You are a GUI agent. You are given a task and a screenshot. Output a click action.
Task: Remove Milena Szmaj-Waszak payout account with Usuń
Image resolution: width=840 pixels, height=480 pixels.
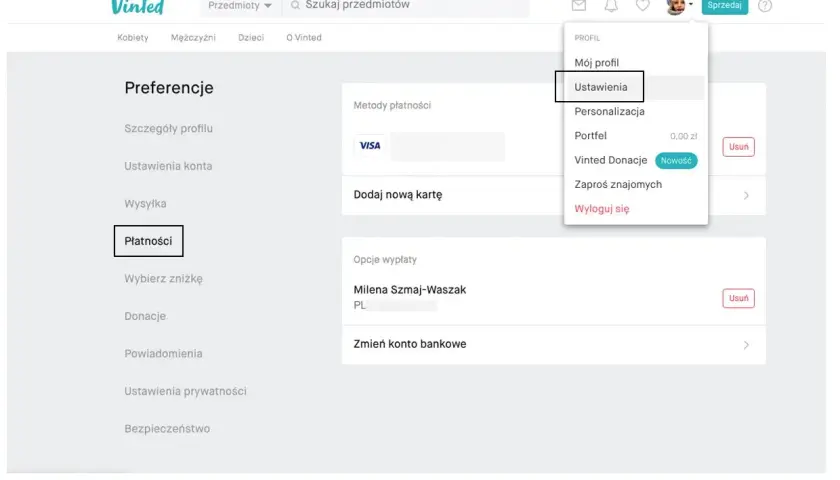[738, 298]
